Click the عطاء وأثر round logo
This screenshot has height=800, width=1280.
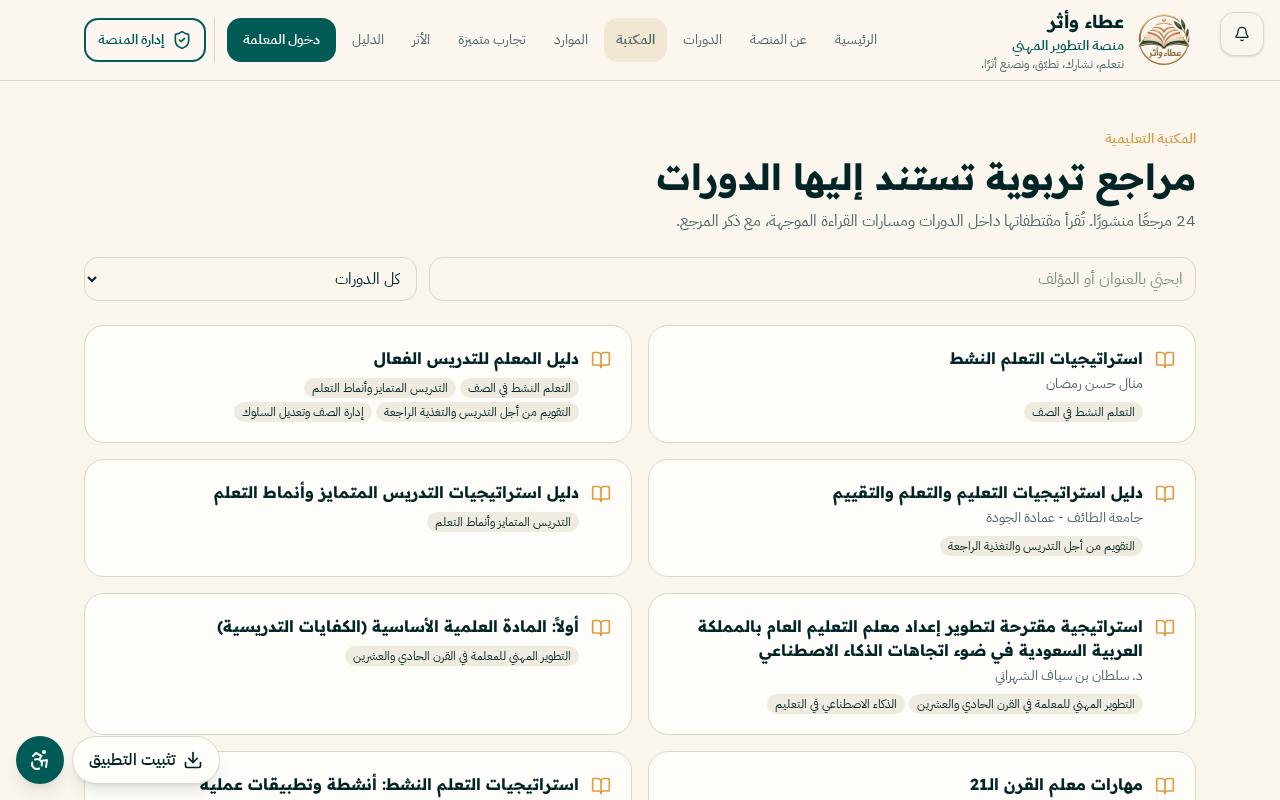[1164, 40]
